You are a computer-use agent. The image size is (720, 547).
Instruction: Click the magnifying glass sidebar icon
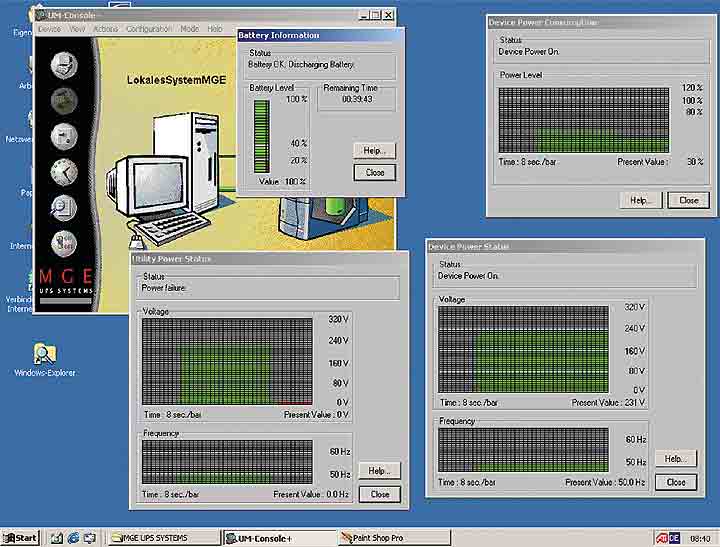pos(63,206)
